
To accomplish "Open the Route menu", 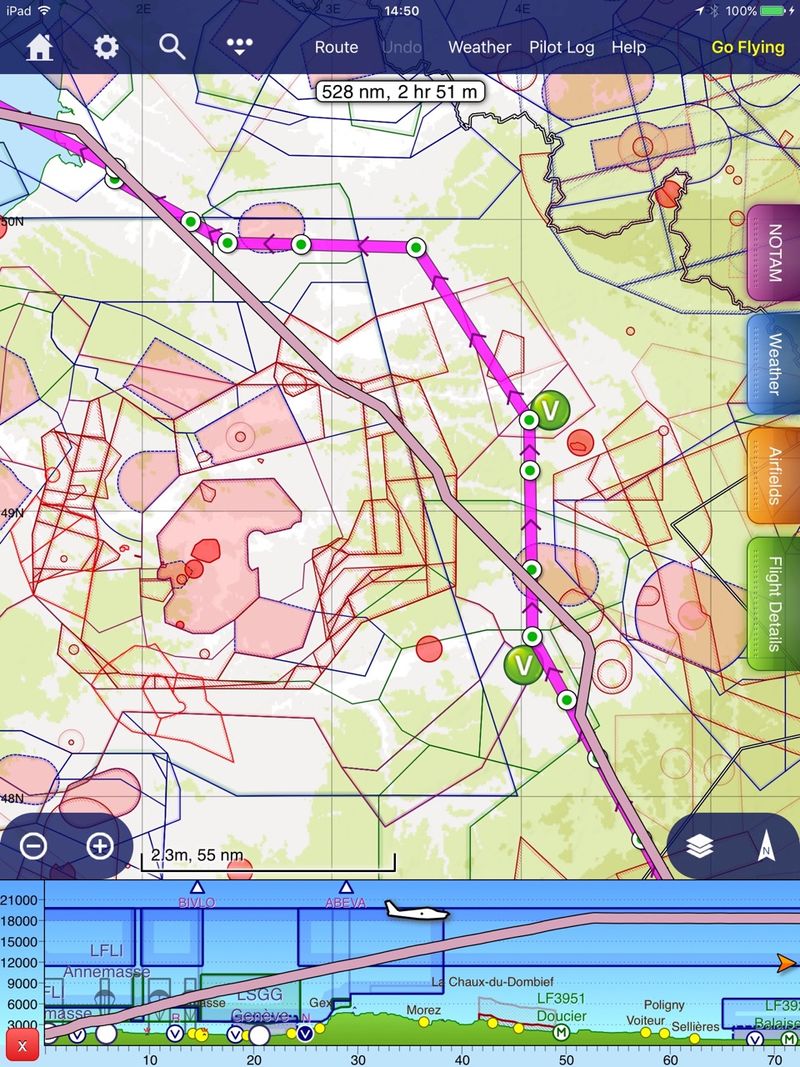I will pyautogui.click(x=336, y=47).
